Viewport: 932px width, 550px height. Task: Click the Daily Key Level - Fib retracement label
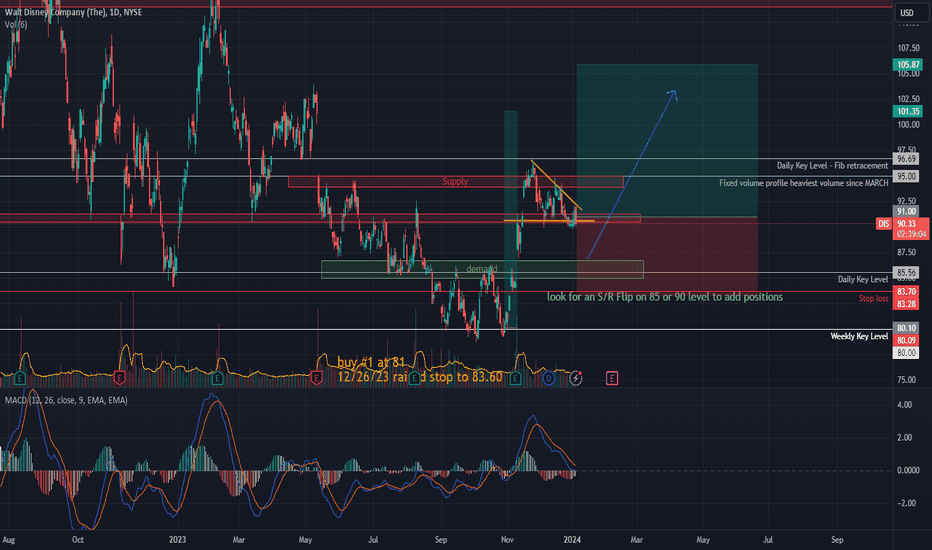832,165
